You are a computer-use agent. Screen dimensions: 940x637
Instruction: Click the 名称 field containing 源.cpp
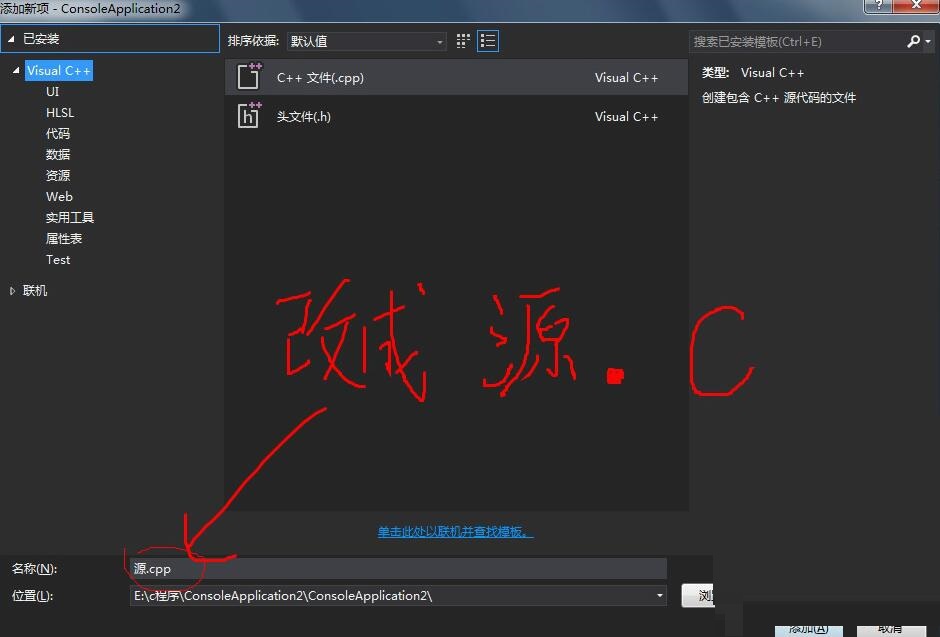coord(398,569)
